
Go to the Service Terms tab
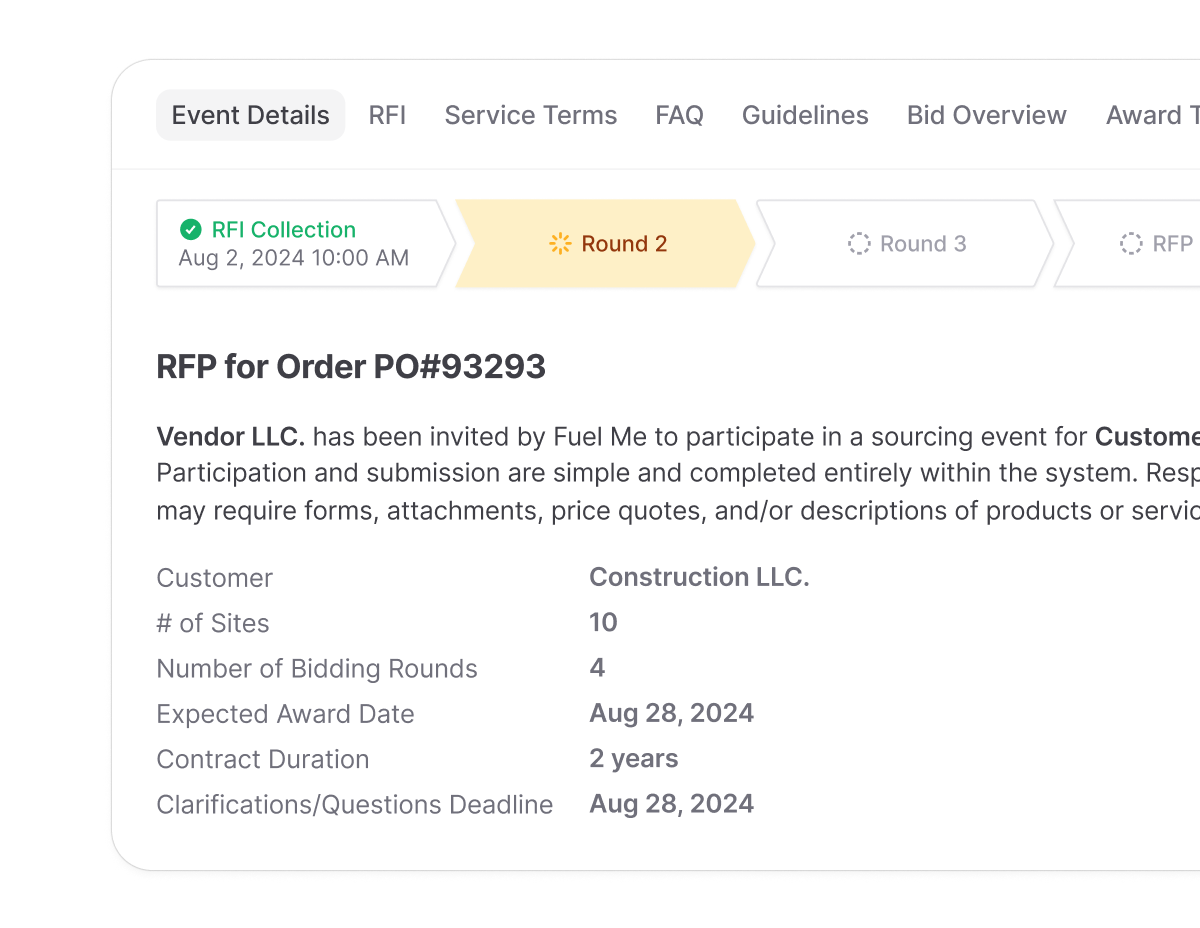click(x=530, y=115)
